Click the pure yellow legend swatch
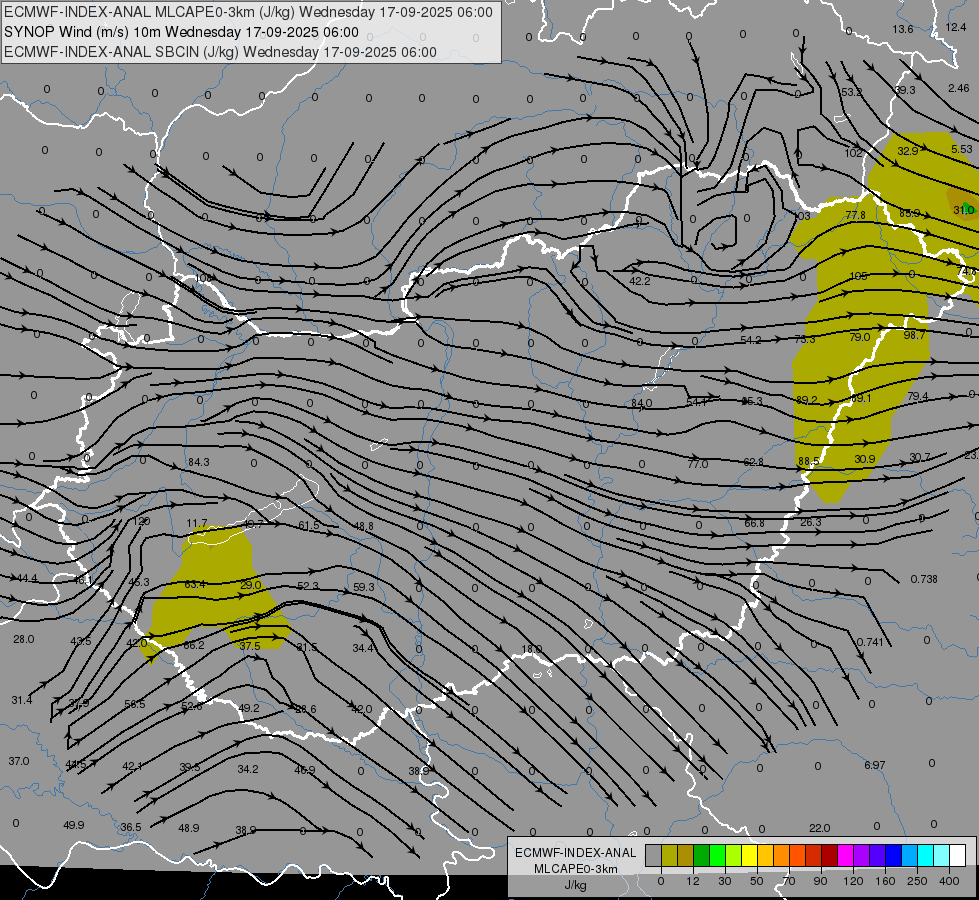The width and height of the screenshot is (979, 900). [750, 856]
